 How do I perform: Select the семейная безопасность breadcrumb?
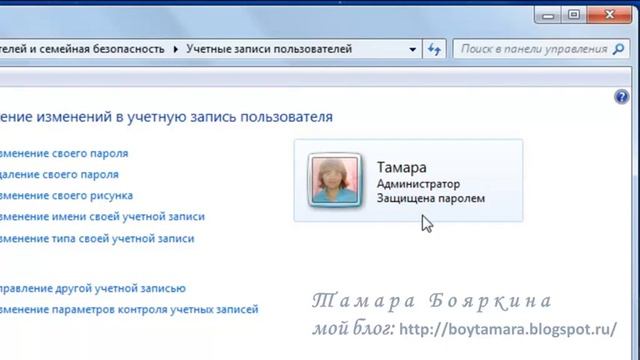82,49
